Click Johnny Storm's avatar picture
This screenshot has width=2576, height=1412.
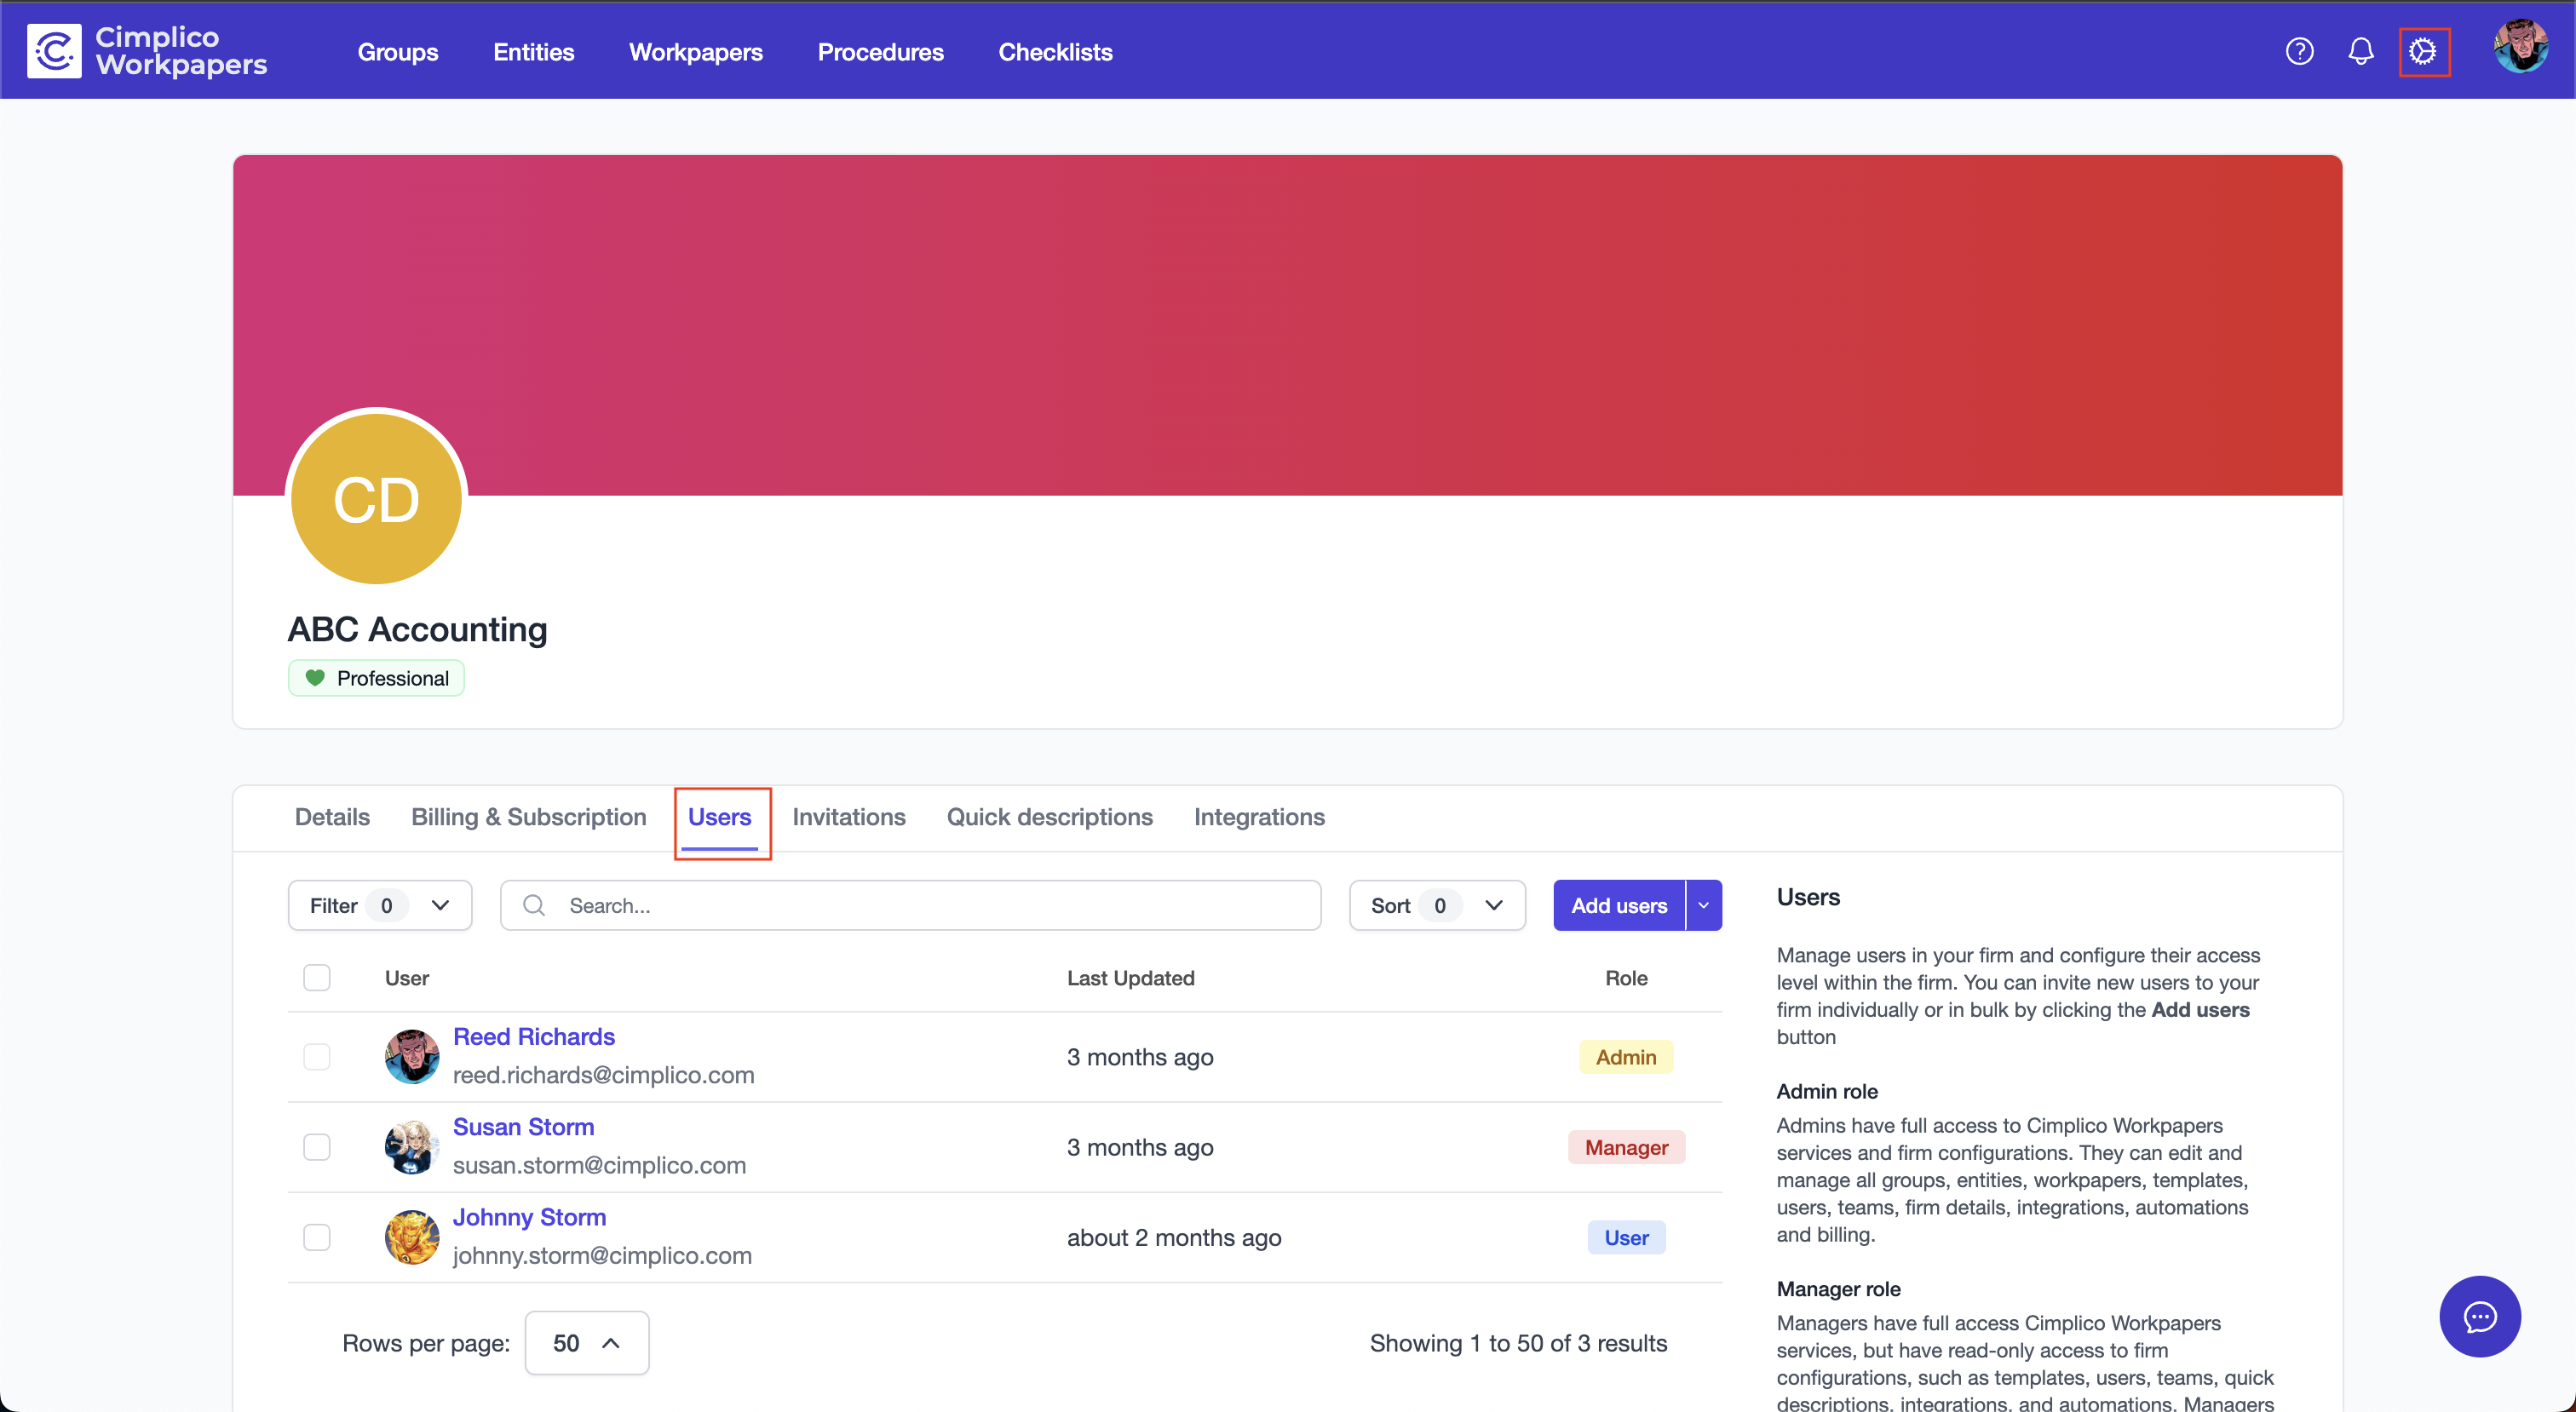pyautogui.click(x=412, y=1236)
